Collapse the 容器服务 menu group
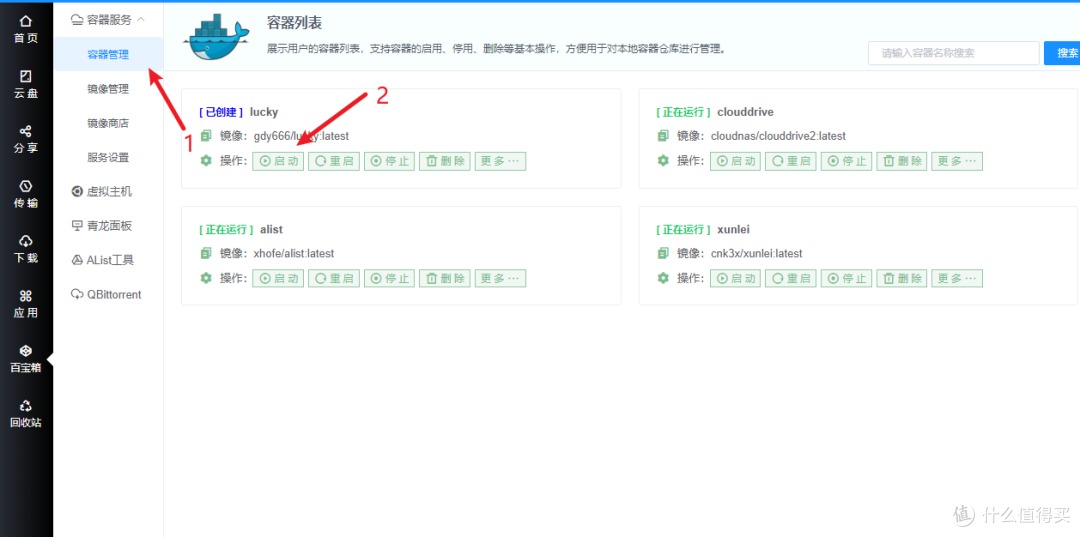This screenshot has width=1080, height=537. click(108, 20)
